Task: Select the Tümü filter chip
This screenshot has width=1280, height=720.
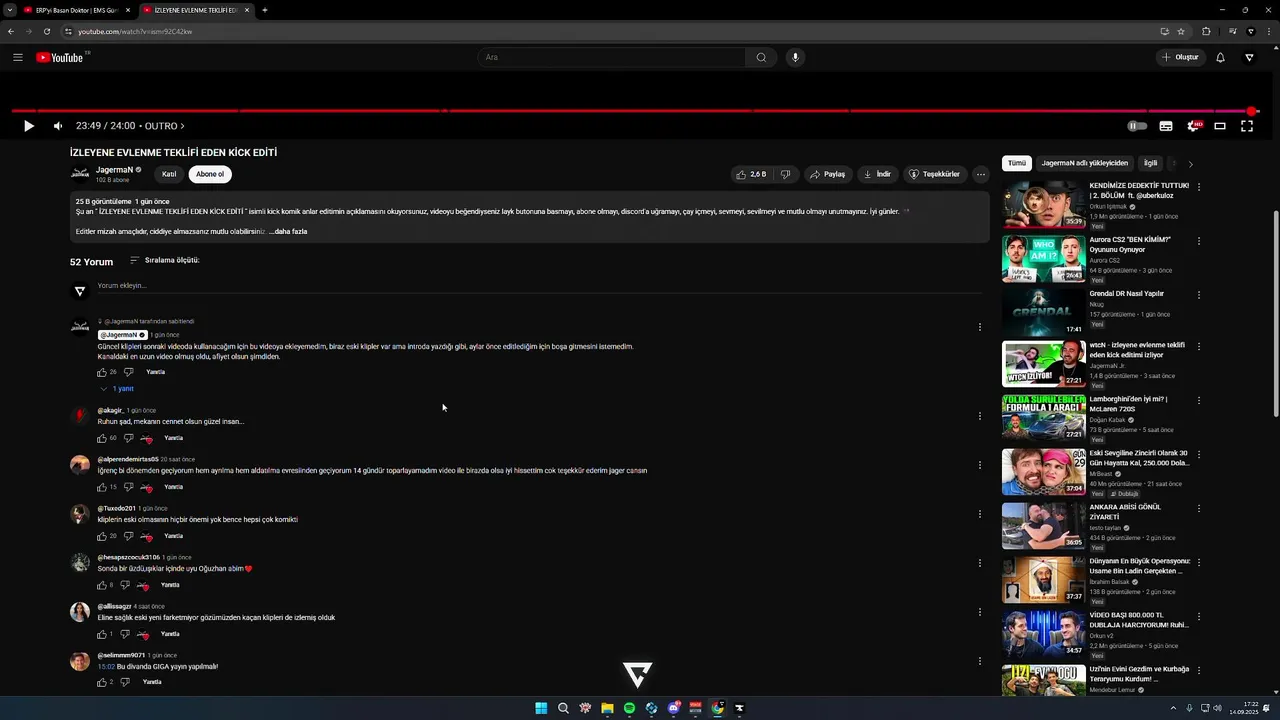Action: pyautogui.click(x=1016, y=163)
